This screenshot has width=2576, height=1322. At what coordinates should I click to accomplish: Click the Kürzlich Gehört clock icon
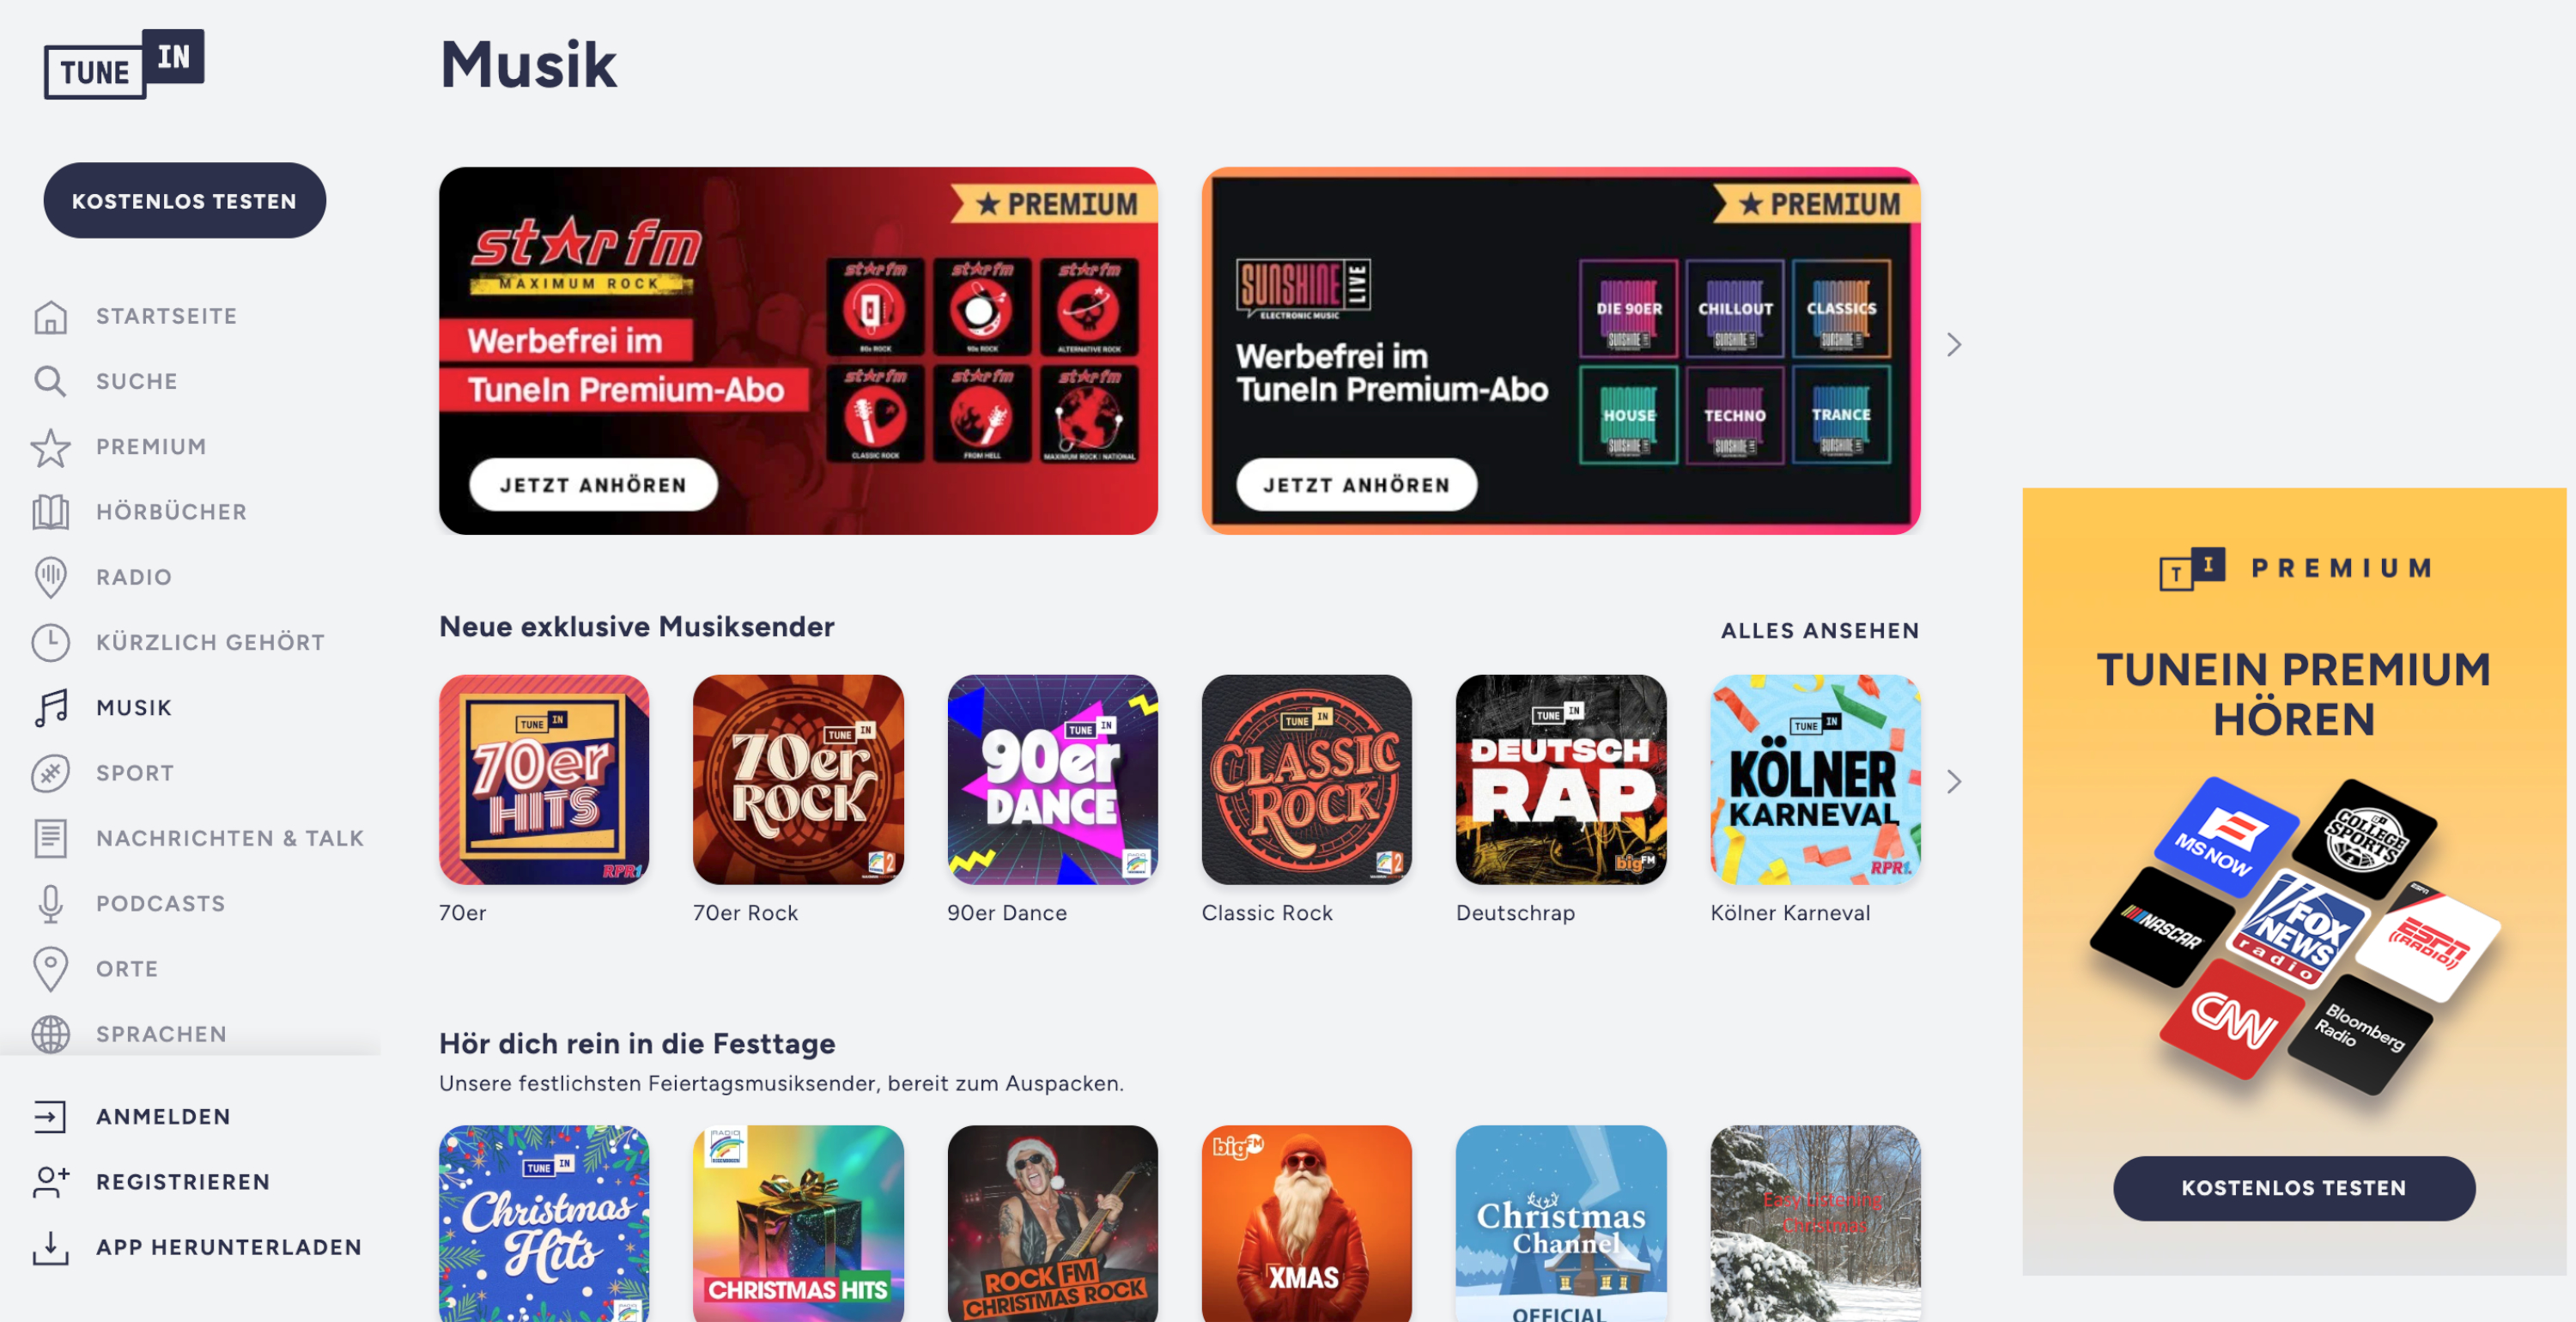point(50,643)
